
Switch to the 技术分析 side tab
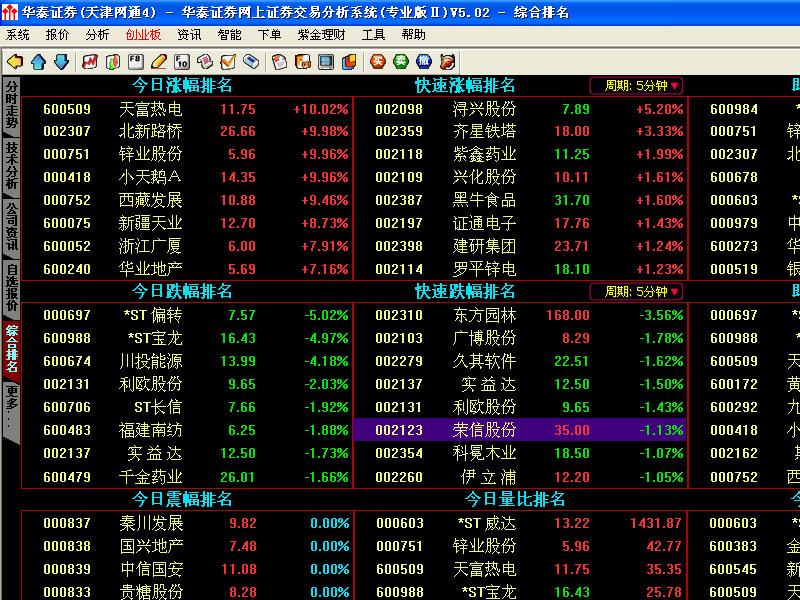click(x=11, y=166)
